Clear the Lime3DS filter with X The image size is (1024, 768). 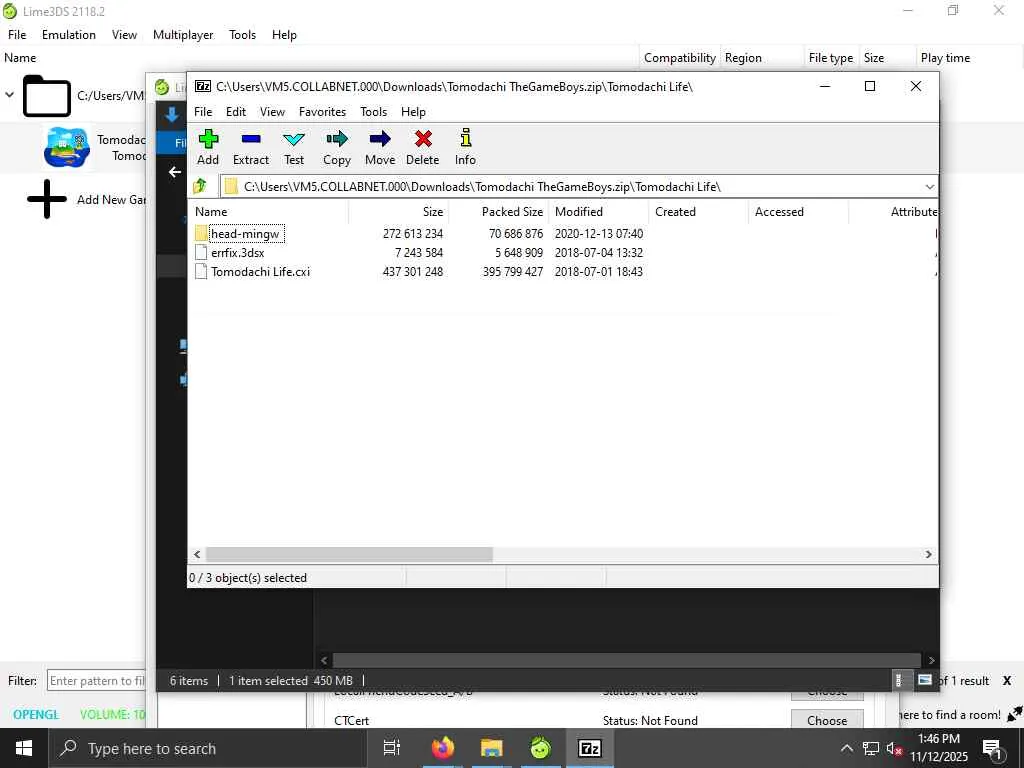[x=1007, y=681]
